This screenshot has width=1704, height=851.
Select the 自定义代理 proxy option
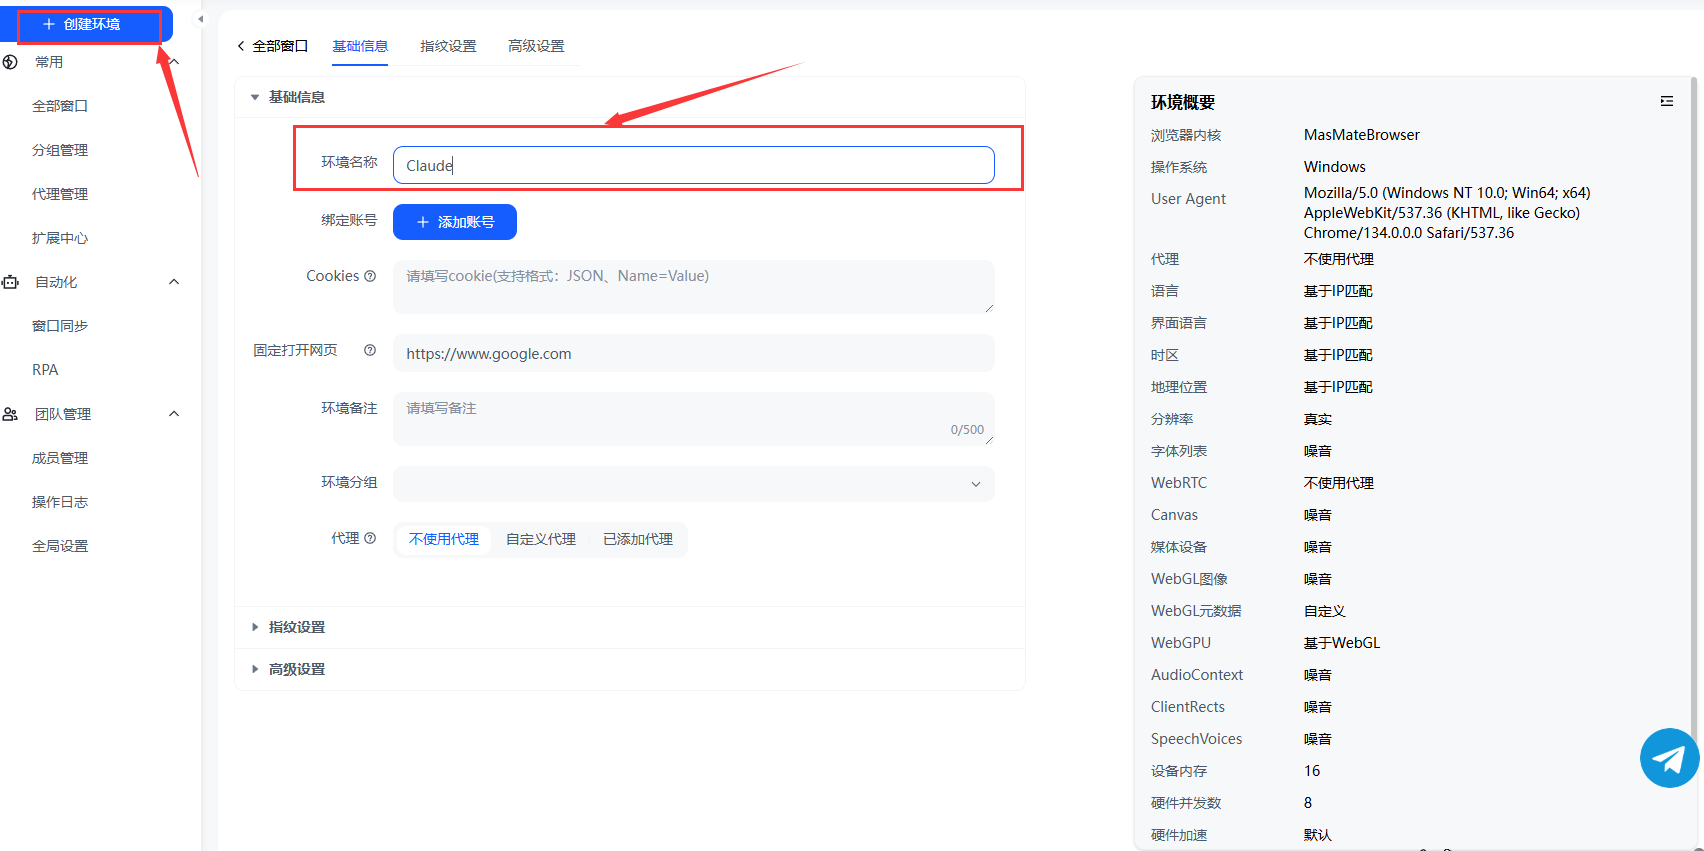point(540,539)
